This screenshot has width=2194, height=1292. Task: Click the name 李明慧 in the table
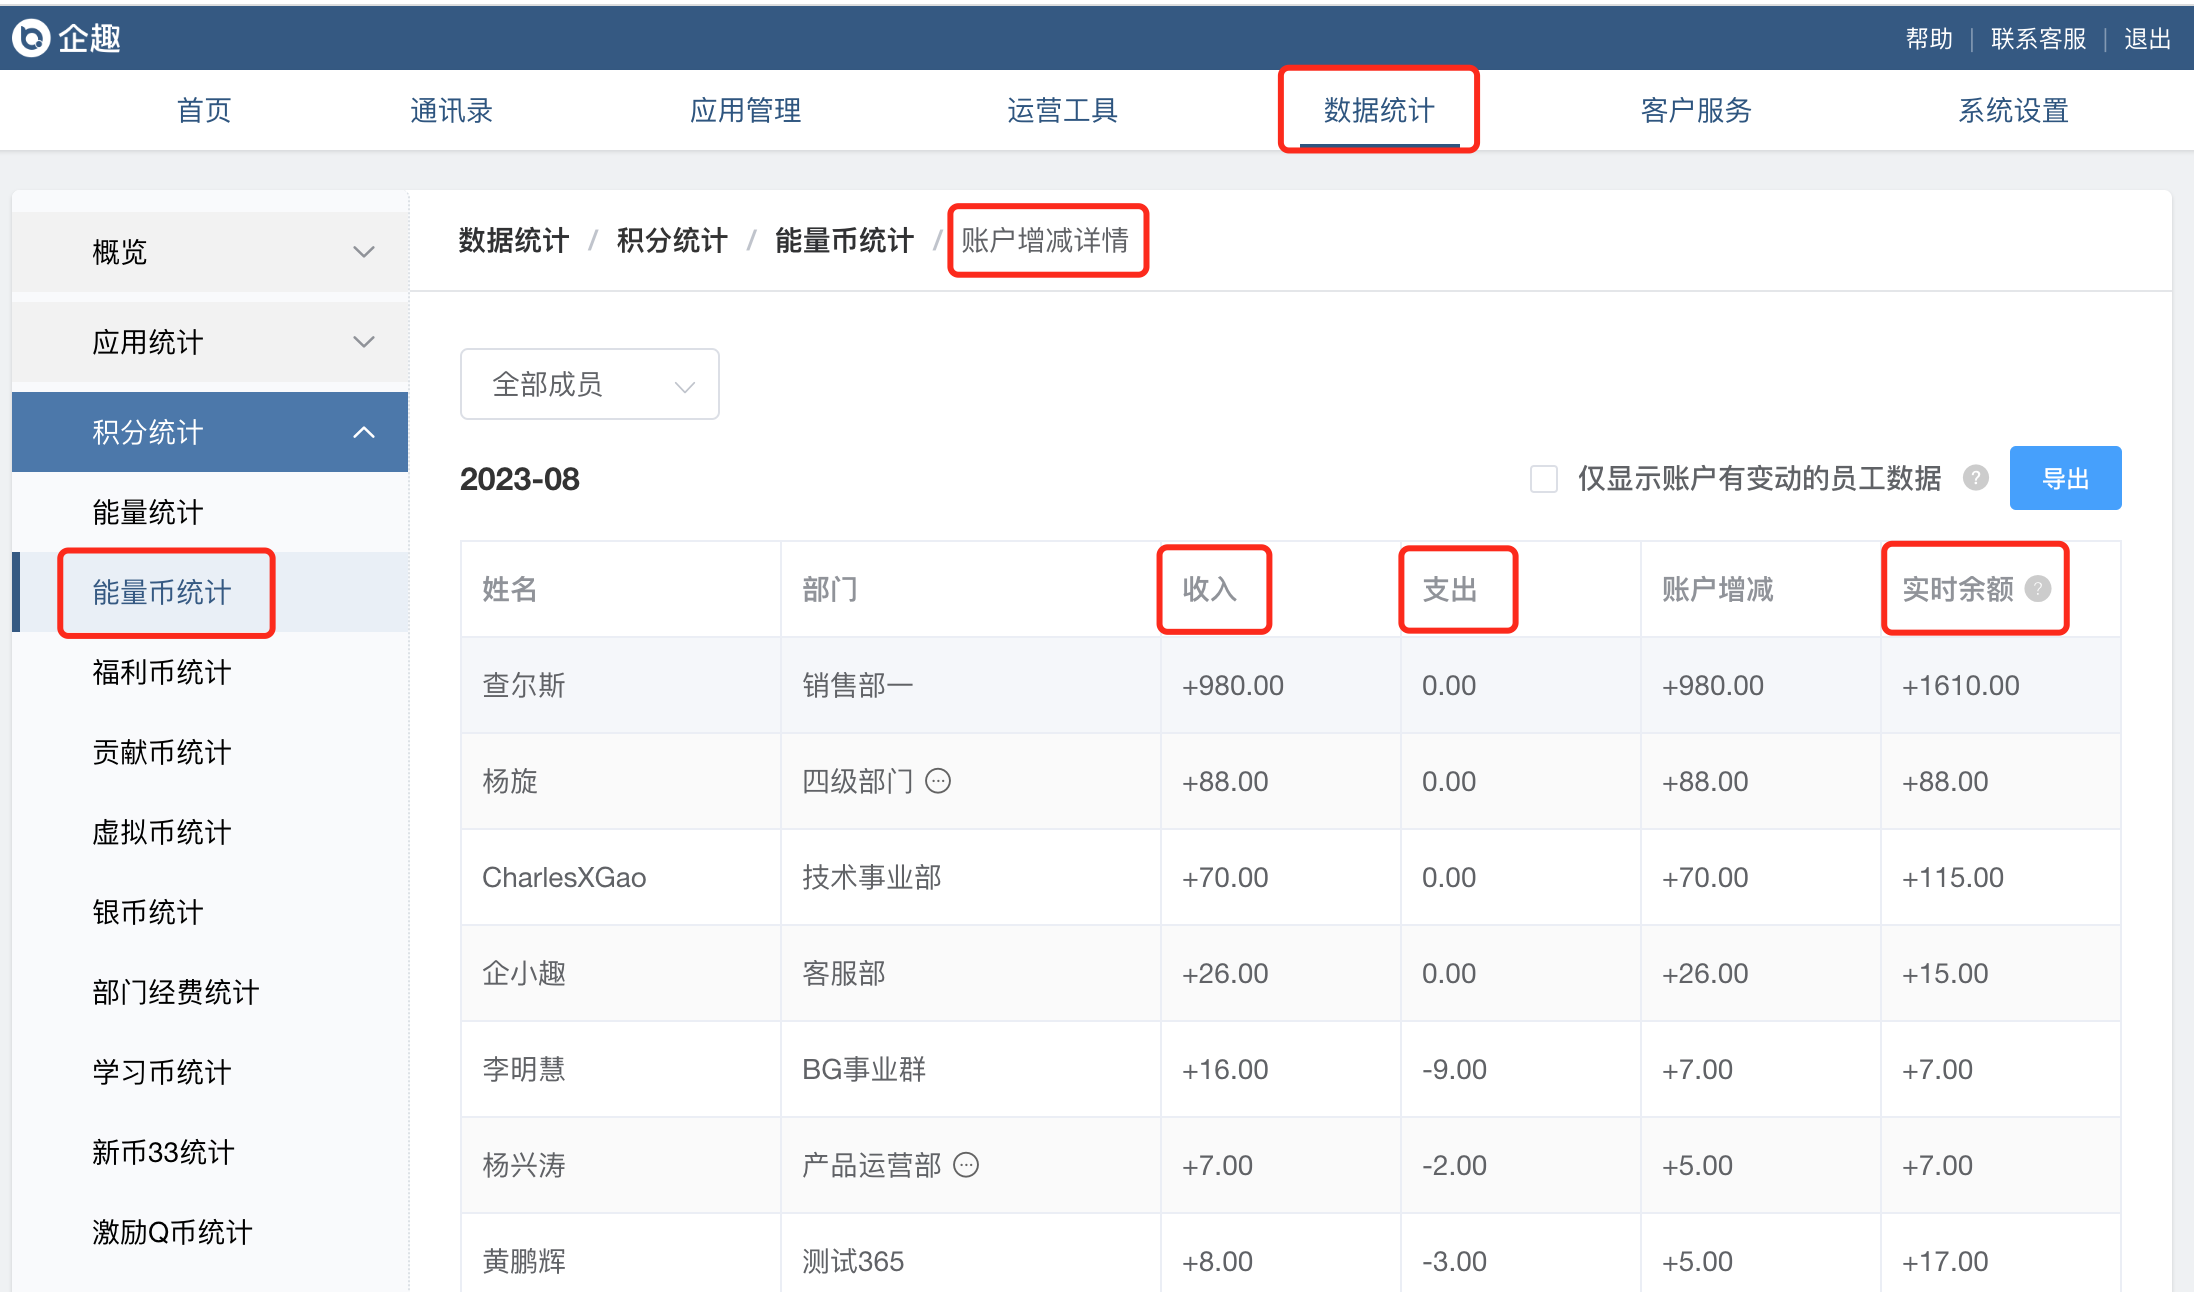[x=524, y=1069]
